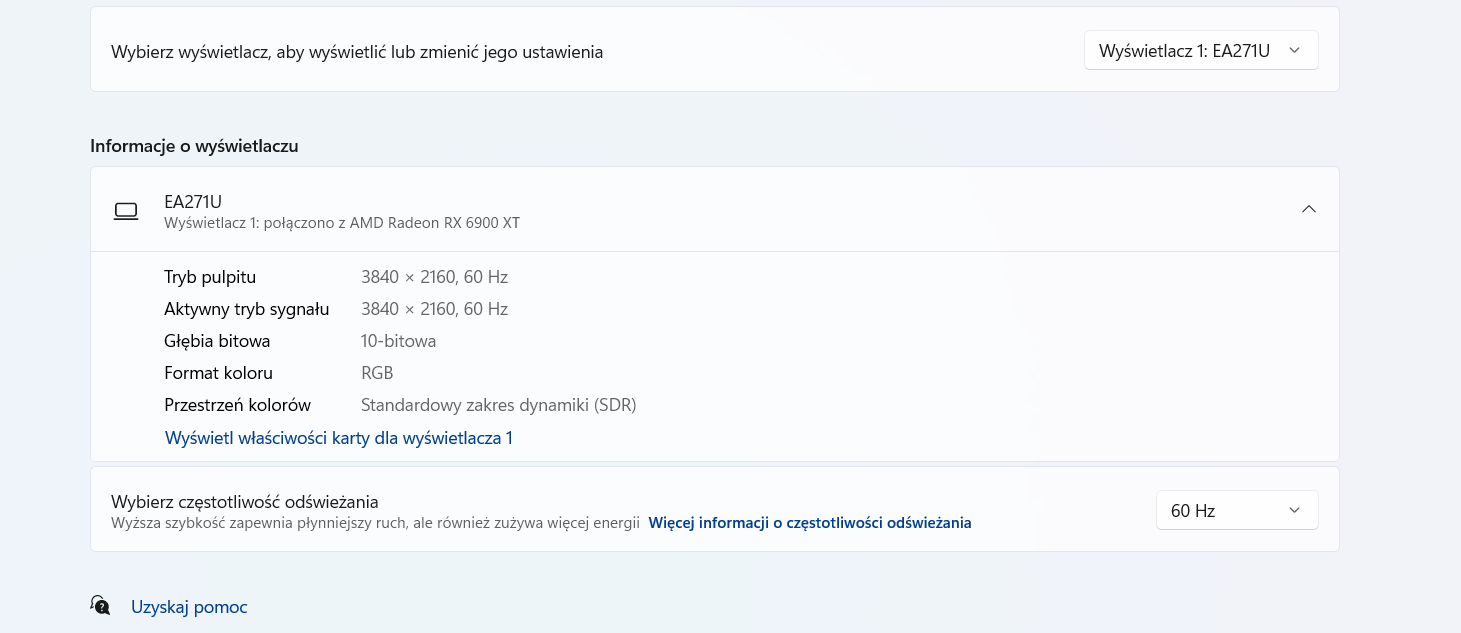Click the "Standardowy zakres dynamiki (SDR)" value
1461x633 pixels.
(x=498, y=405)
